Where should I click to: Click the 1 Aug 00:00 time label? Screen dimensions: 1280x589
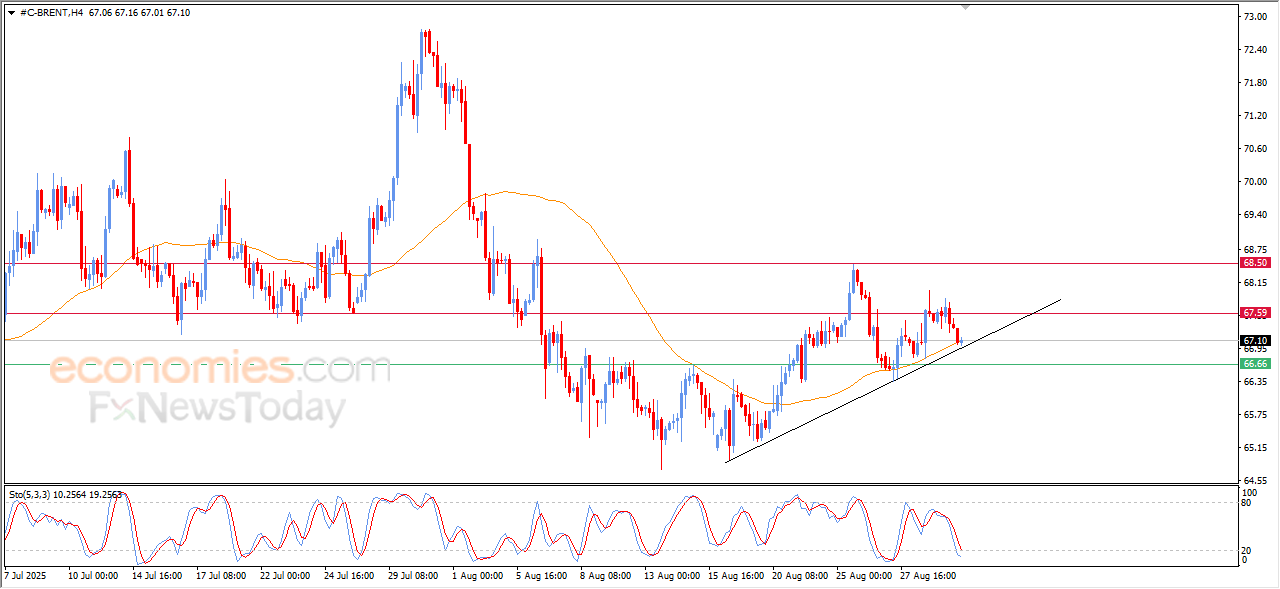pos(477,576)
